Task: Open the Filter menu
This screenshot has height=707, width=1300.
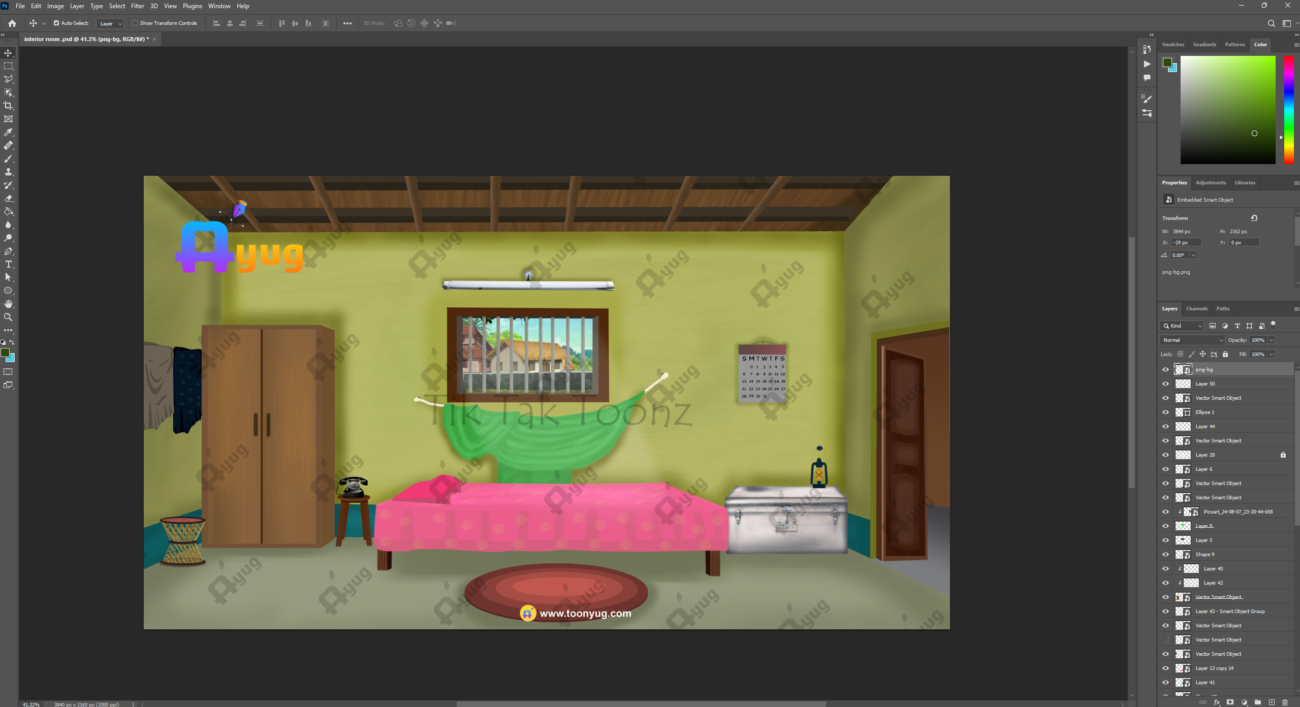Action: click(137, 6)
